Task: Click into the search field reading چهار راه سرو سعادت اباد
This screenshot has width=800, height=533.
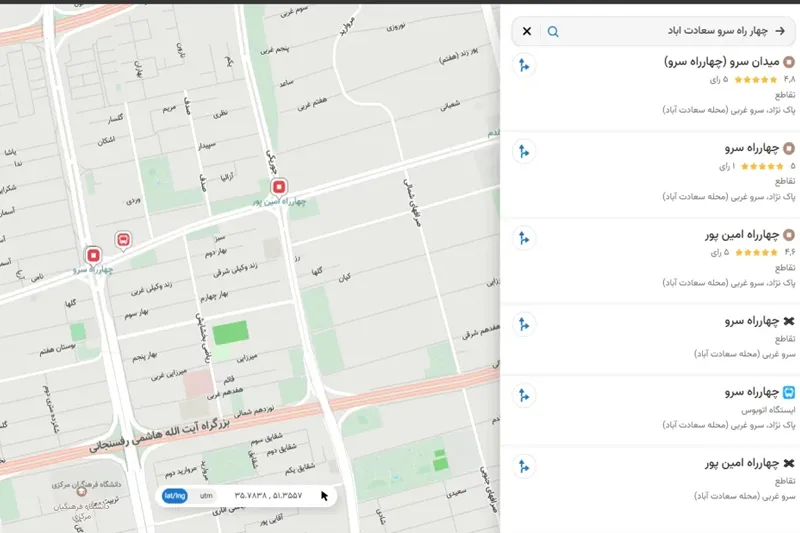Action: tap(717, 31)
